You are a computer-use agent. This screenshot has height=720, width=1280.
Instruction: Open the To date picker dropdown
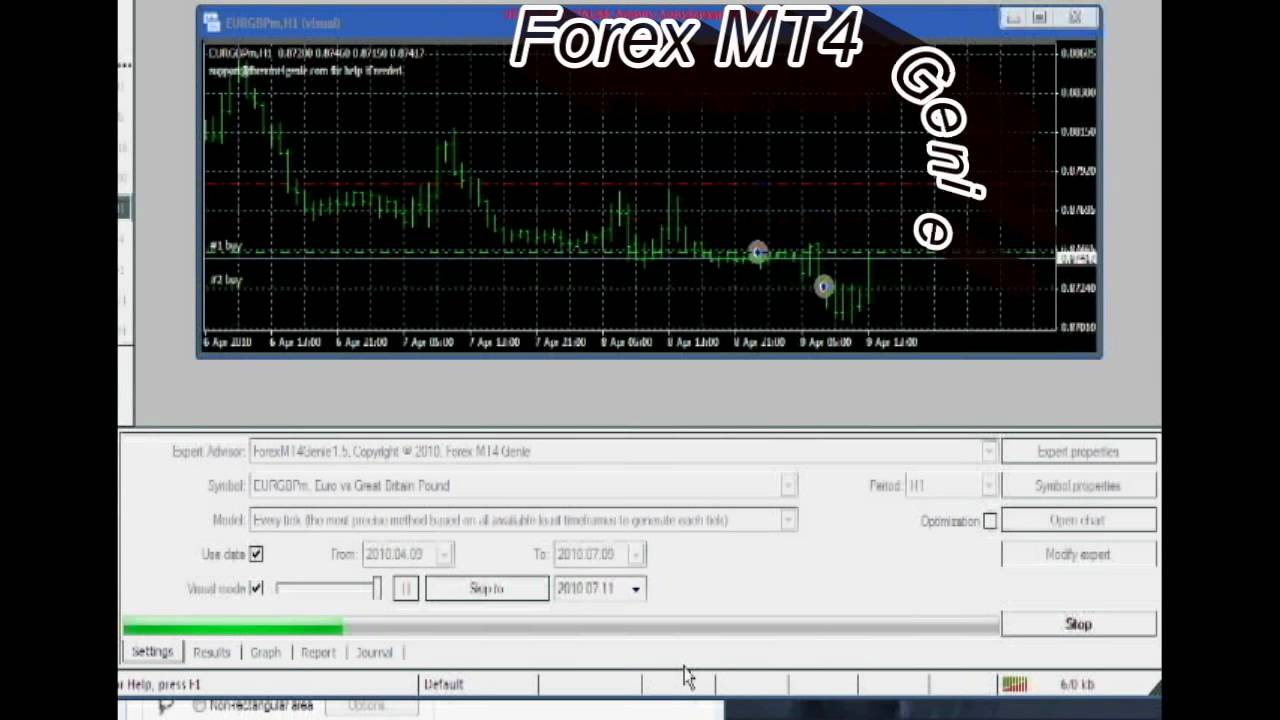pos(636,554)
